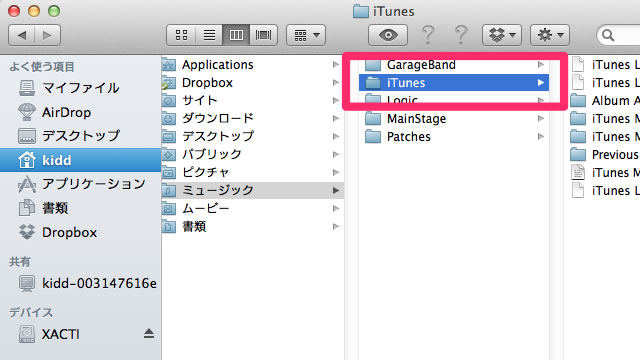
Task: Open アプリケーション from the sidebar
Action: [x=80, y=184]
